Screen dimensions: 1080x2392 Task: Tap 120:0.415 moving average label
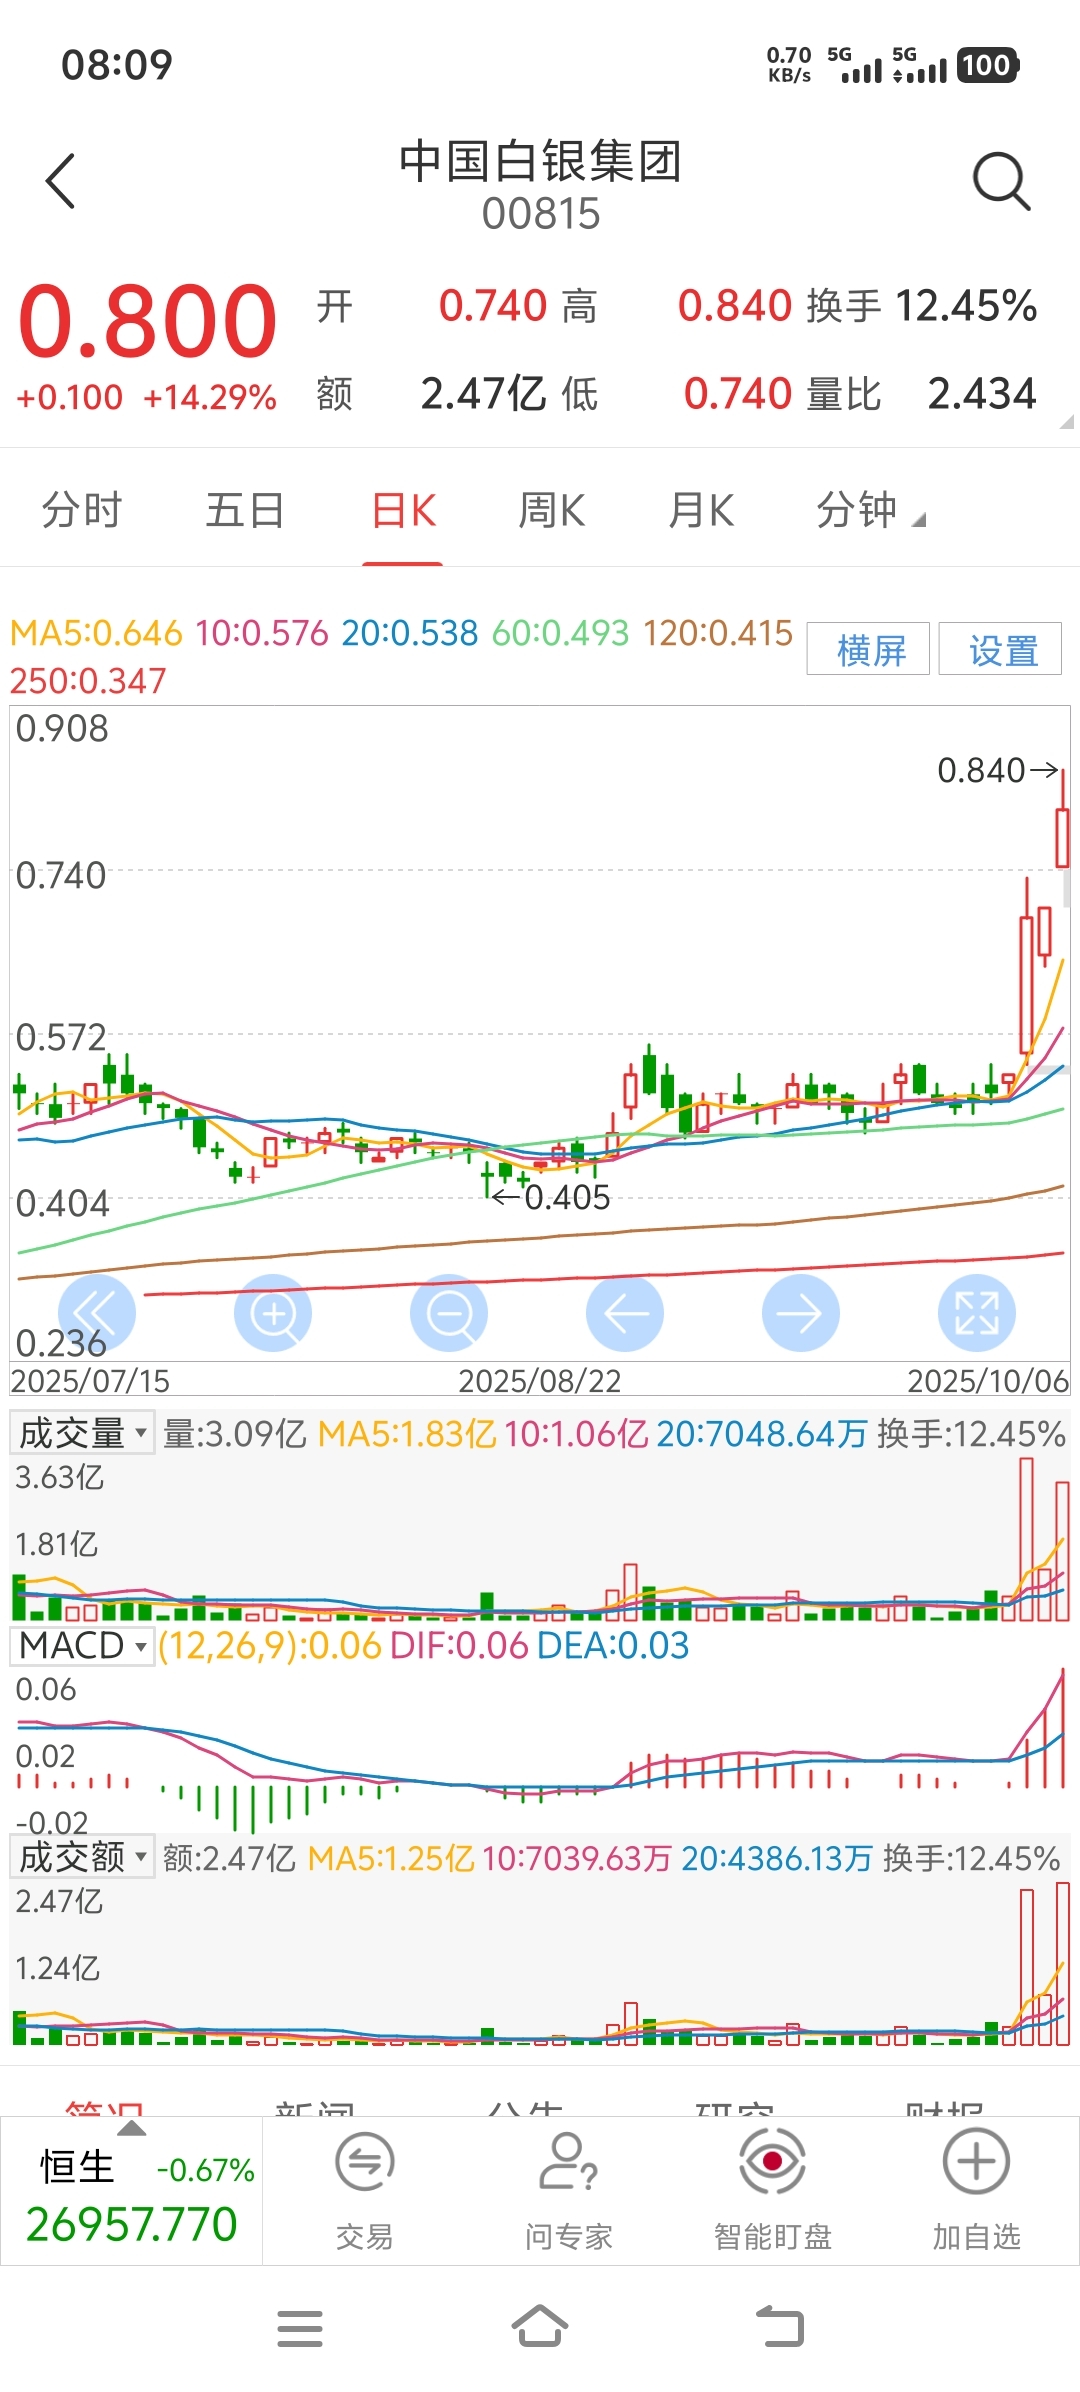point(718,633)
